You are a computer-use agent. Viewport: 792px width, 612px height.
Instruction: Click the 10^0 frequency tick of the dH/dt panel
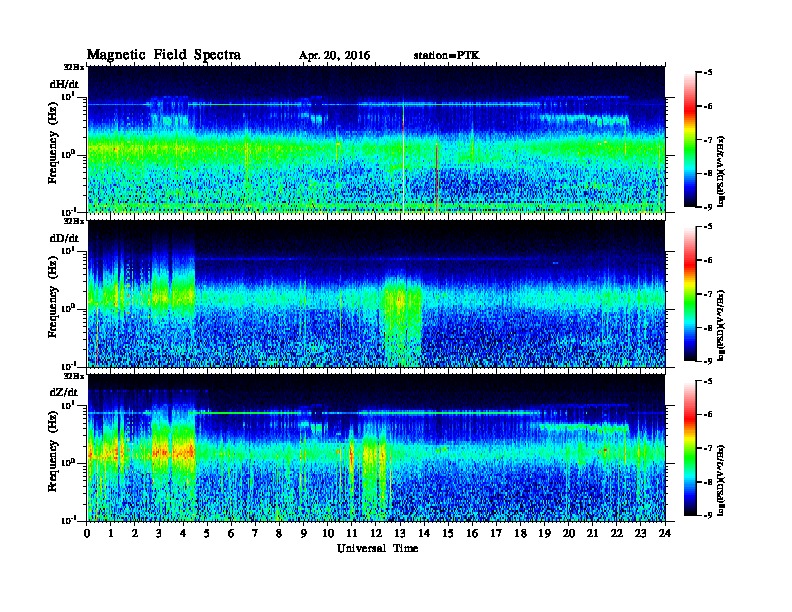68,154
